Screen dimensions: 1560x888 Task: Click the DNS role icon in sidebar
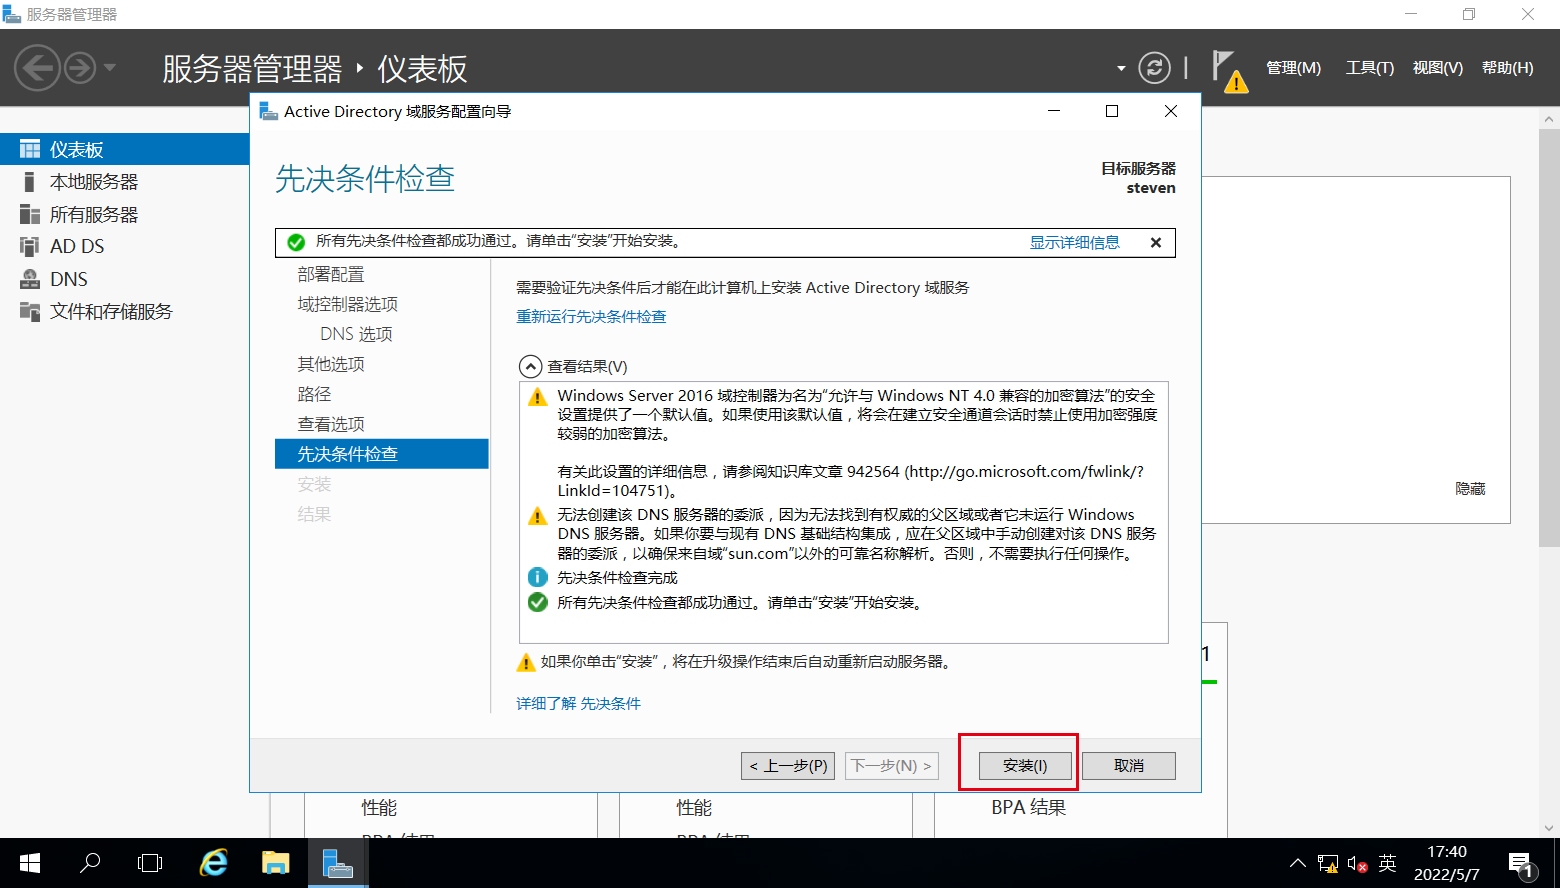coord(30,279)
